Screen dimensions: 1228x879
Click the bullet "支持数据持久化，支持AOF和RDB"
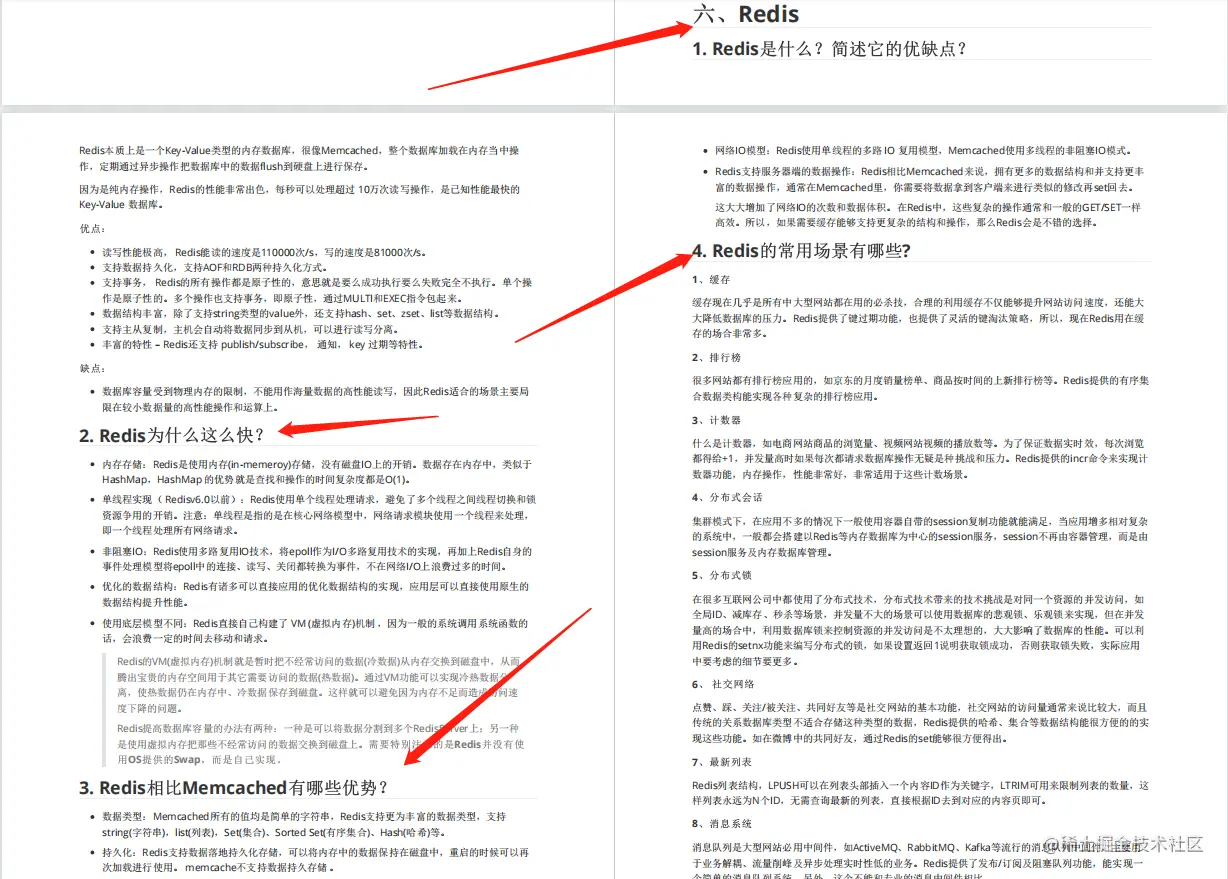pos(214,267)
